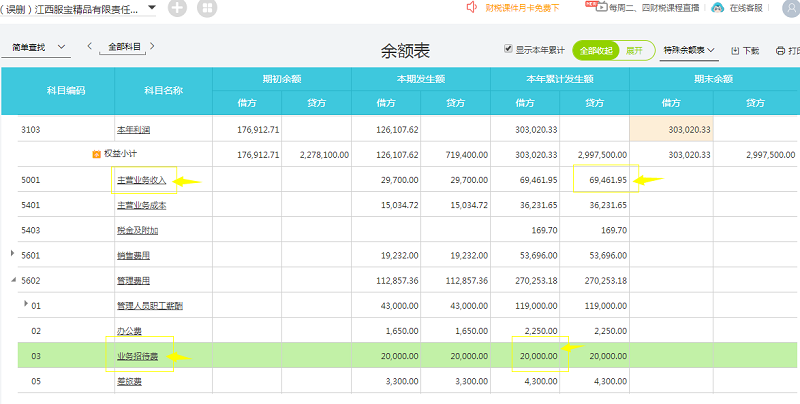Open the 特殊余额表 dropdown
The height and width of the screenshot is (404, 800).
point(689,50)
